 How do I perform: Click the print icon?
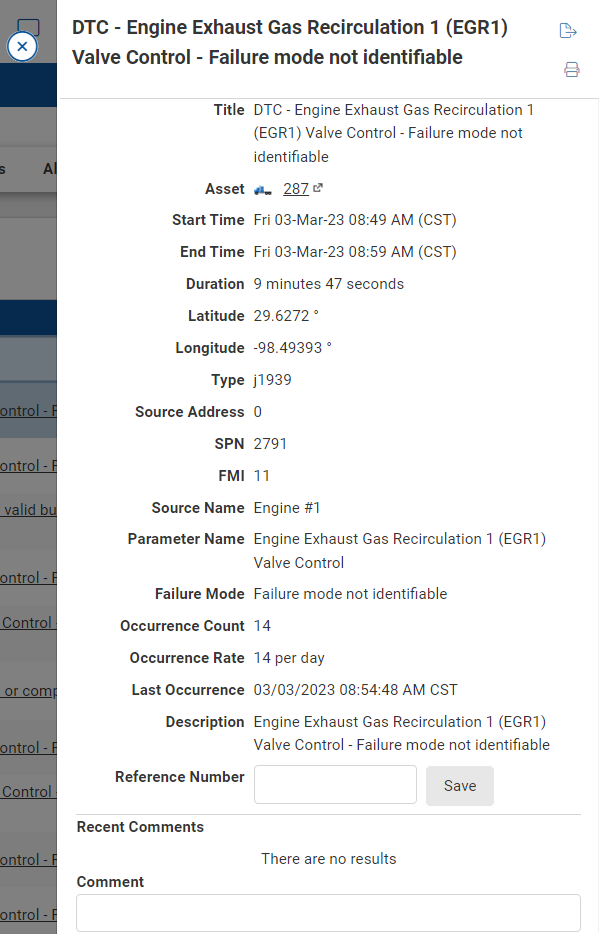pyautogui.click(x=571, y=68)
